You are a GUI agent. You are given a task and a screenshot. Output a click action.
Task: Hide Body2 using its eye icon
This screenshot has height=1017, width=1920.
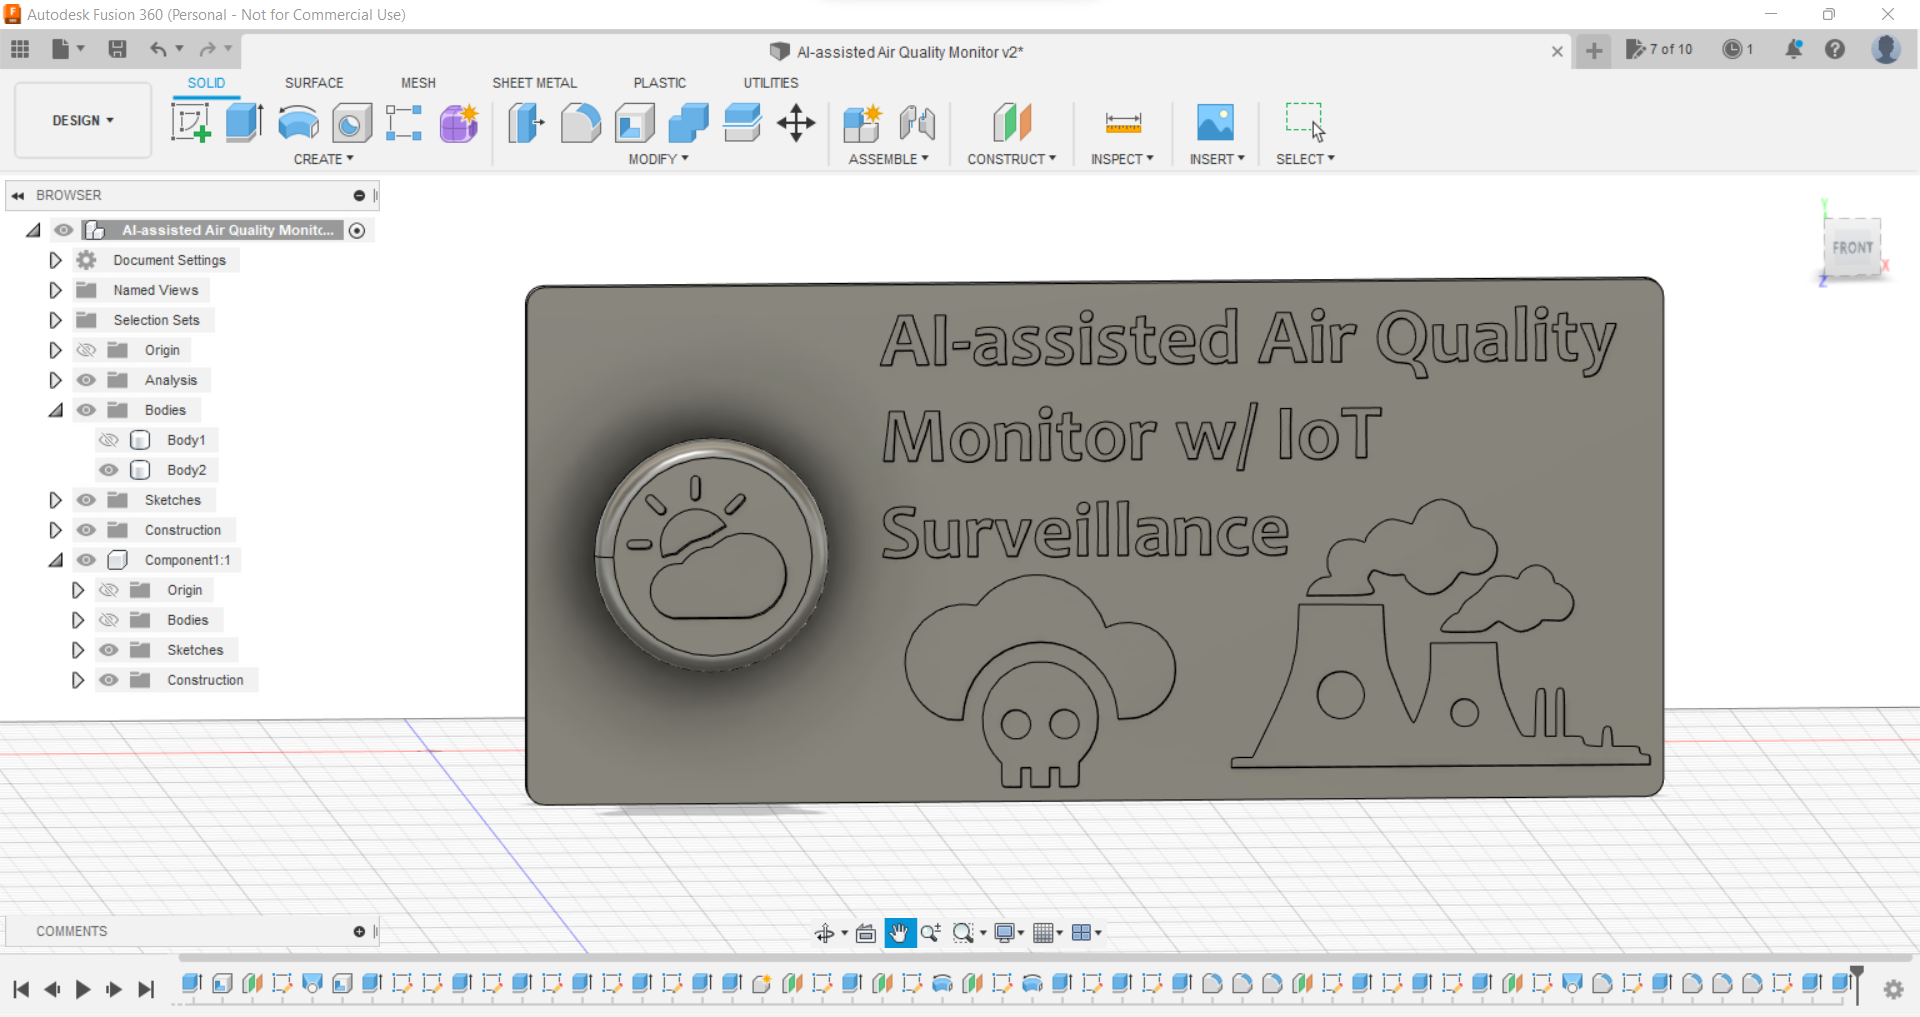tap(109, 470)
